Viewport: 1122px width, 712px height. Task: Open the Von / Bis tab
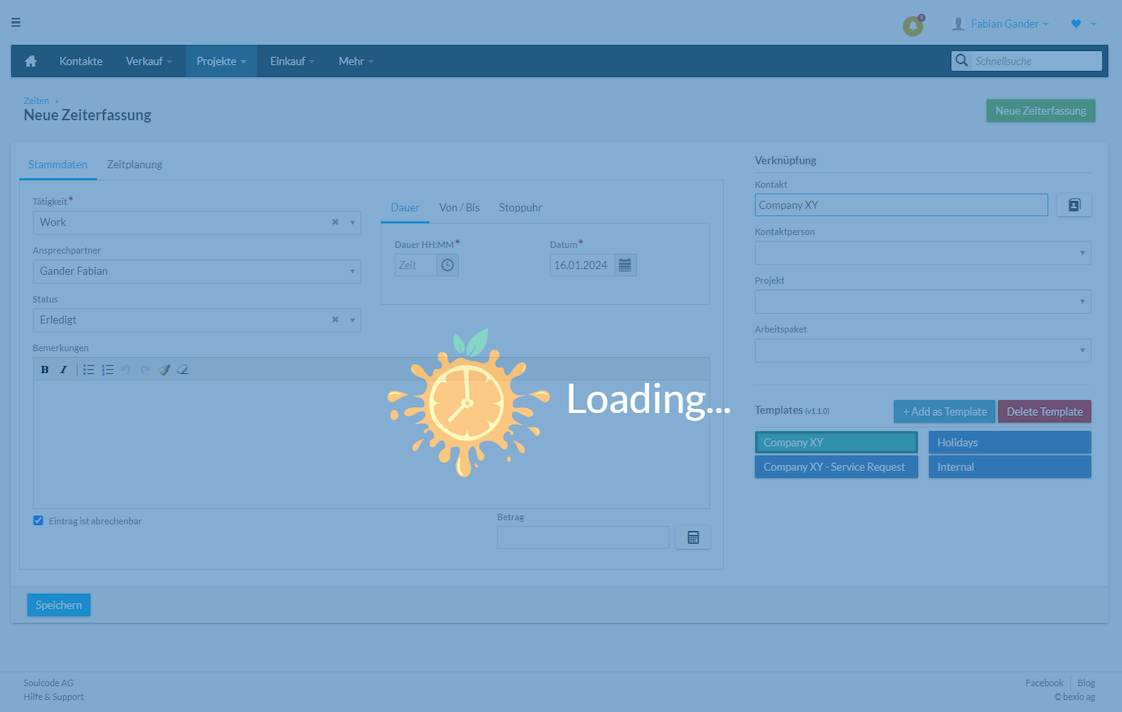coord(459,207)
